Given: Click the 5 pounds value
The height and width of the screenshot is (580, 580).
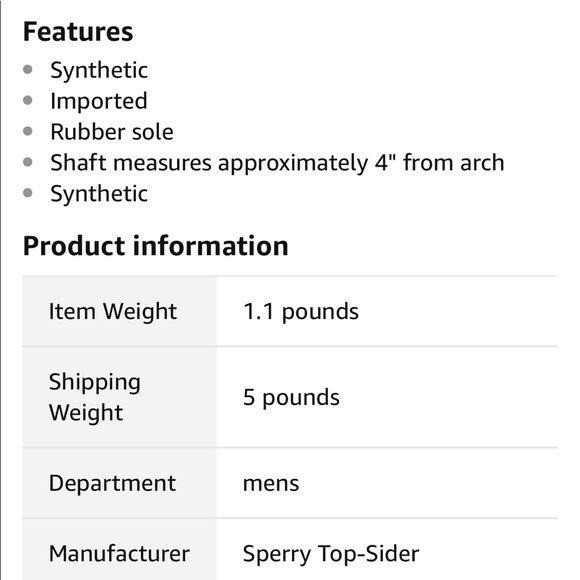Looking at the screenshot, I should click(x=291, y=398).
